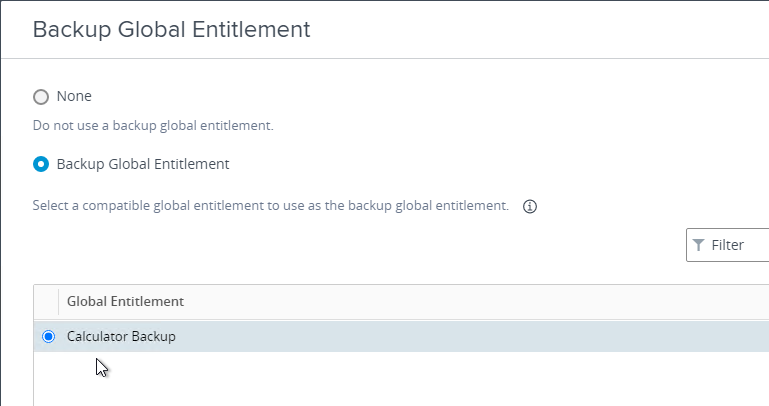Click the Backup Global Entitlement dialog title
This screenshot has width=769, height=406.
point(171,29)
